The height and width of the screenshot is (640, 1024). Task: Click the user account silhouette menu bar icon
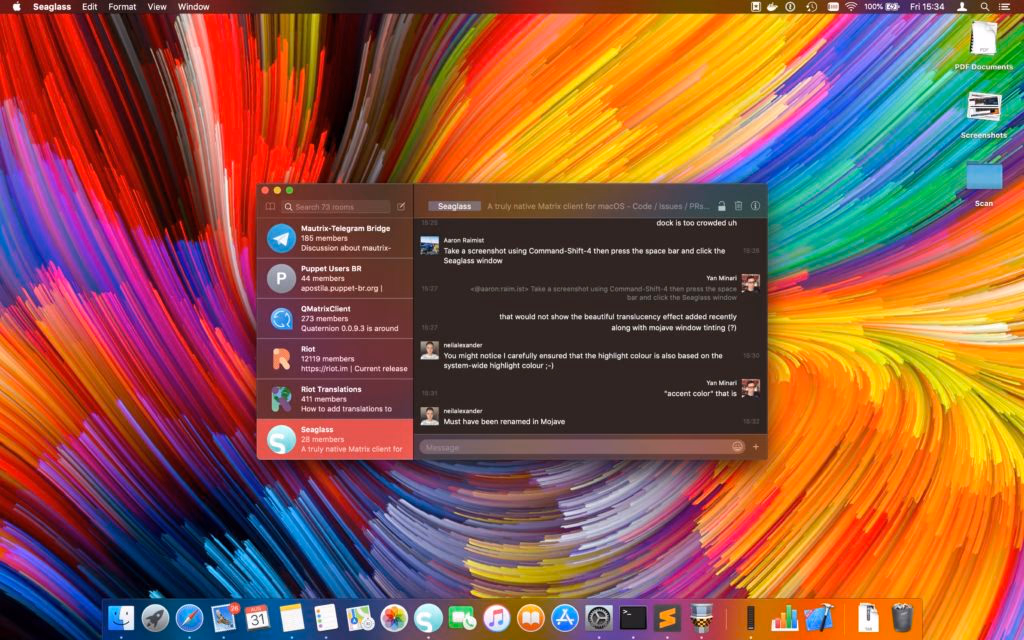962,7
